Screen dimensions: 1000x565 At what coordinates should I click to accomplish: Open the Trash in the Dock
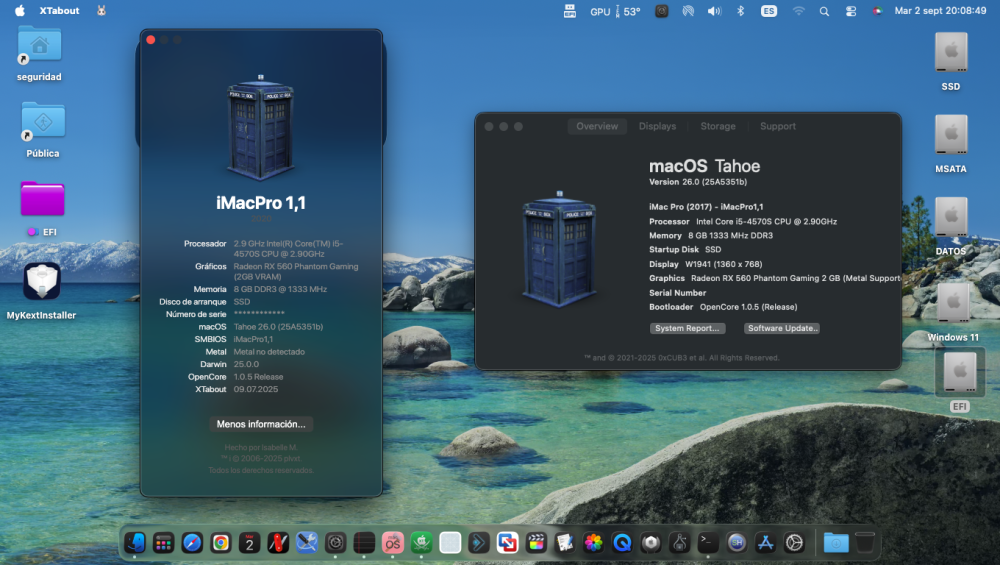pos(865,543)
